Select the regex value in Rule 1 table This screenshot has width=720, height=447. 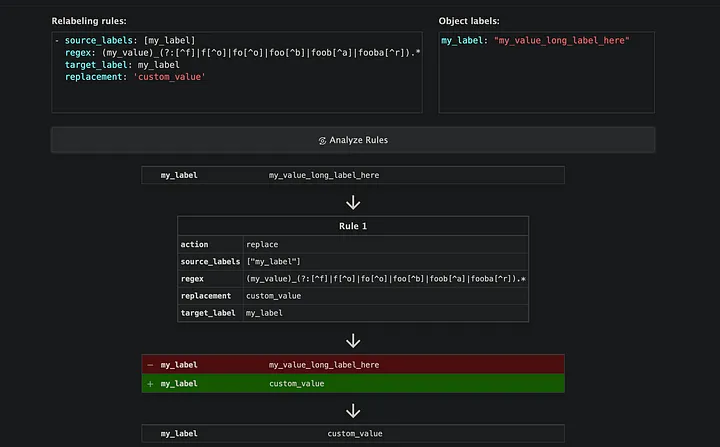(386, 279)
